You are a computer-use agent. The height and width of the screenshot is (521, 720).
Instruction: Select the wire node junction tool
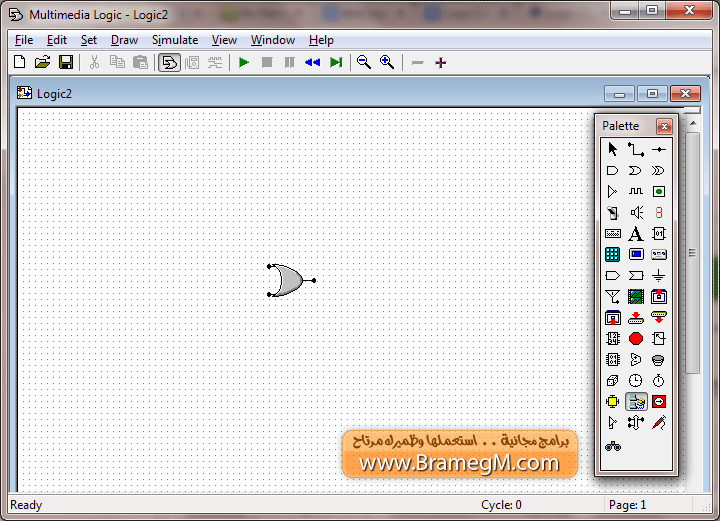point(659,150)
